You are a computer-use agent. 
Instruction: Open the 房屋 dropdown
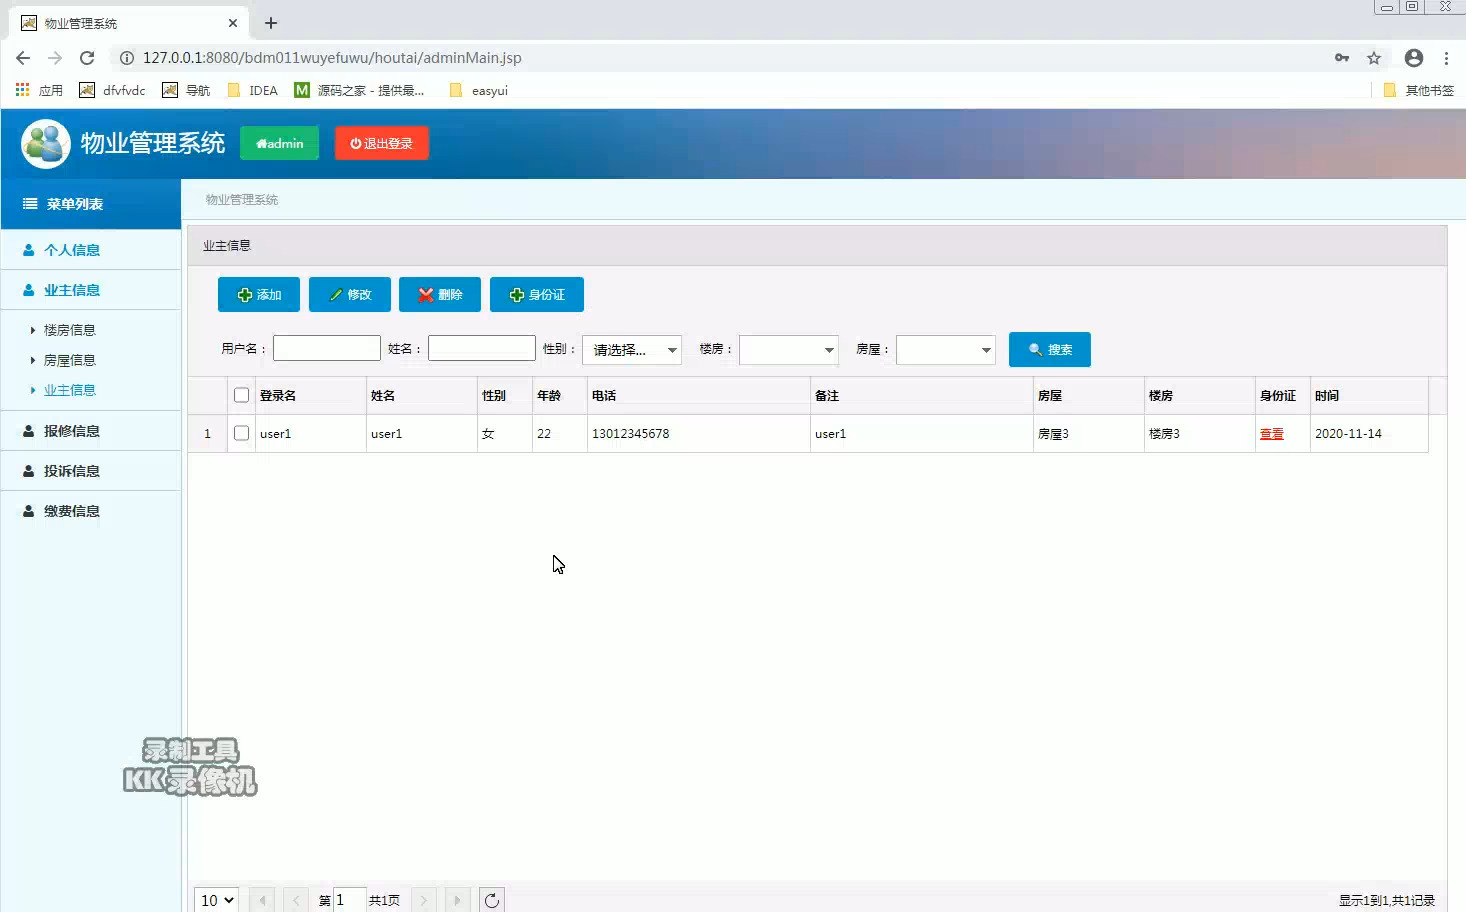click(946, 350)
